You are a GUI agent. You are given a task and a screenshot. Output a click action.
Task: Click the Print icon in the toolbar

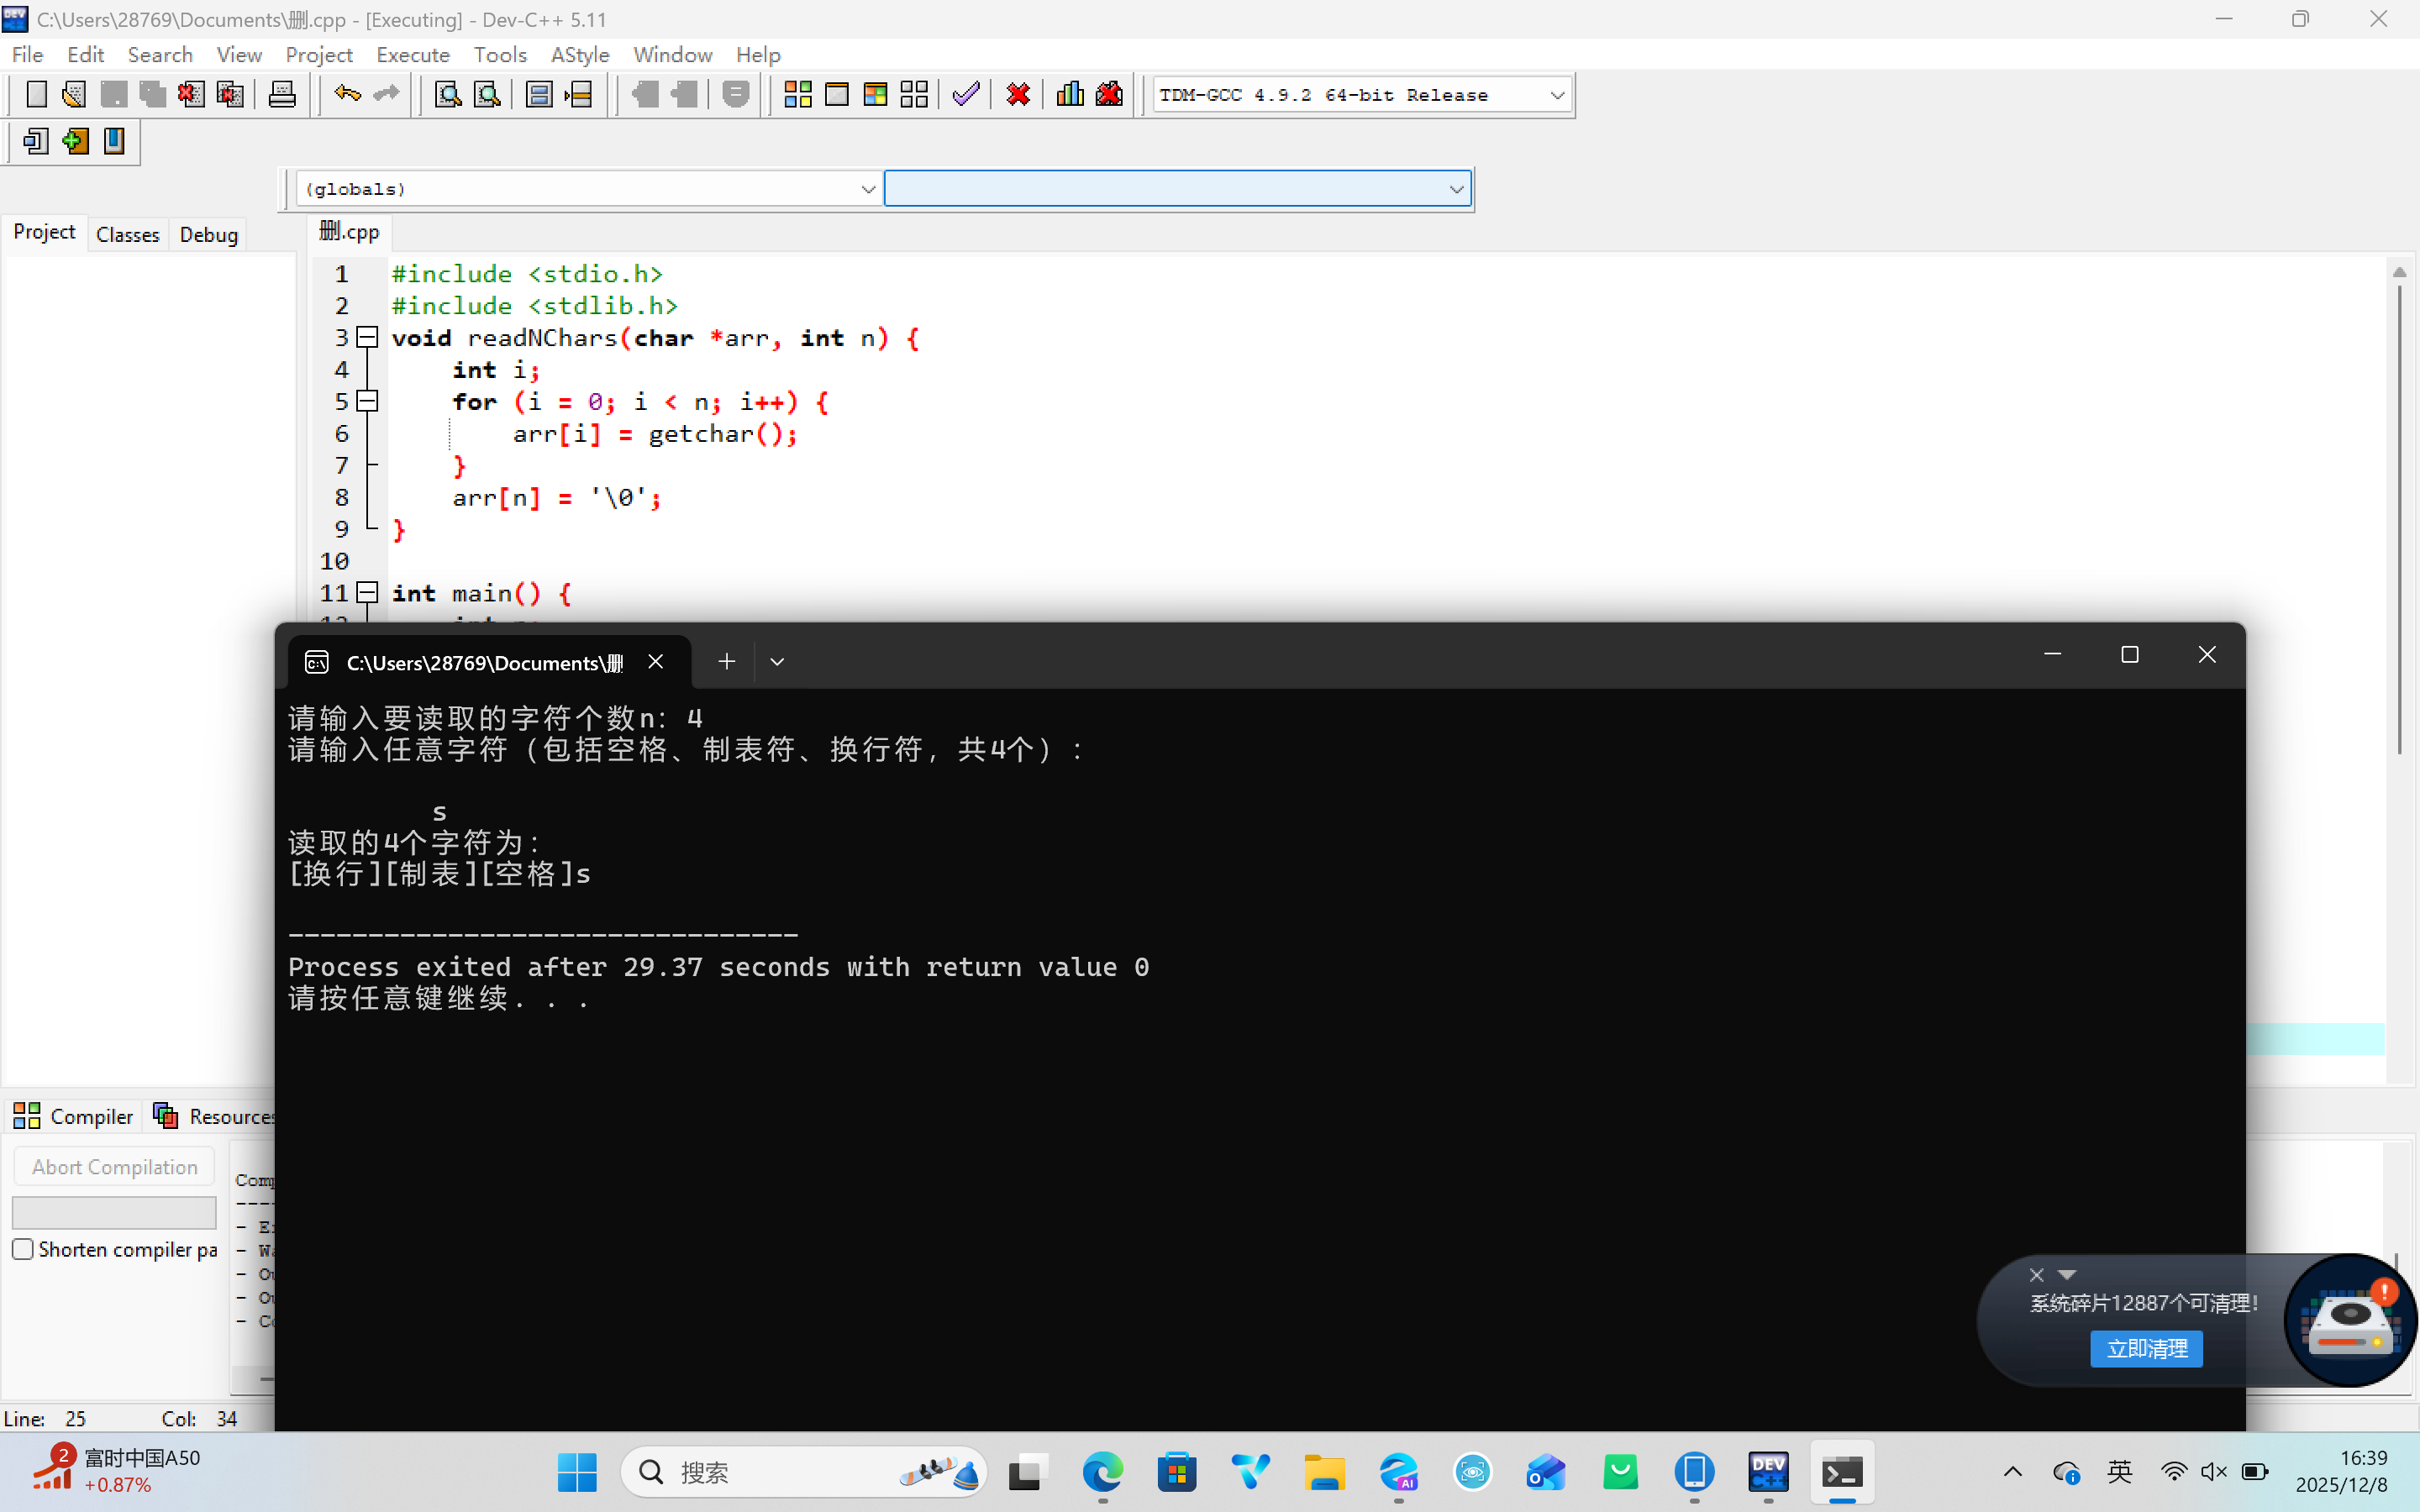click(282, 95)
